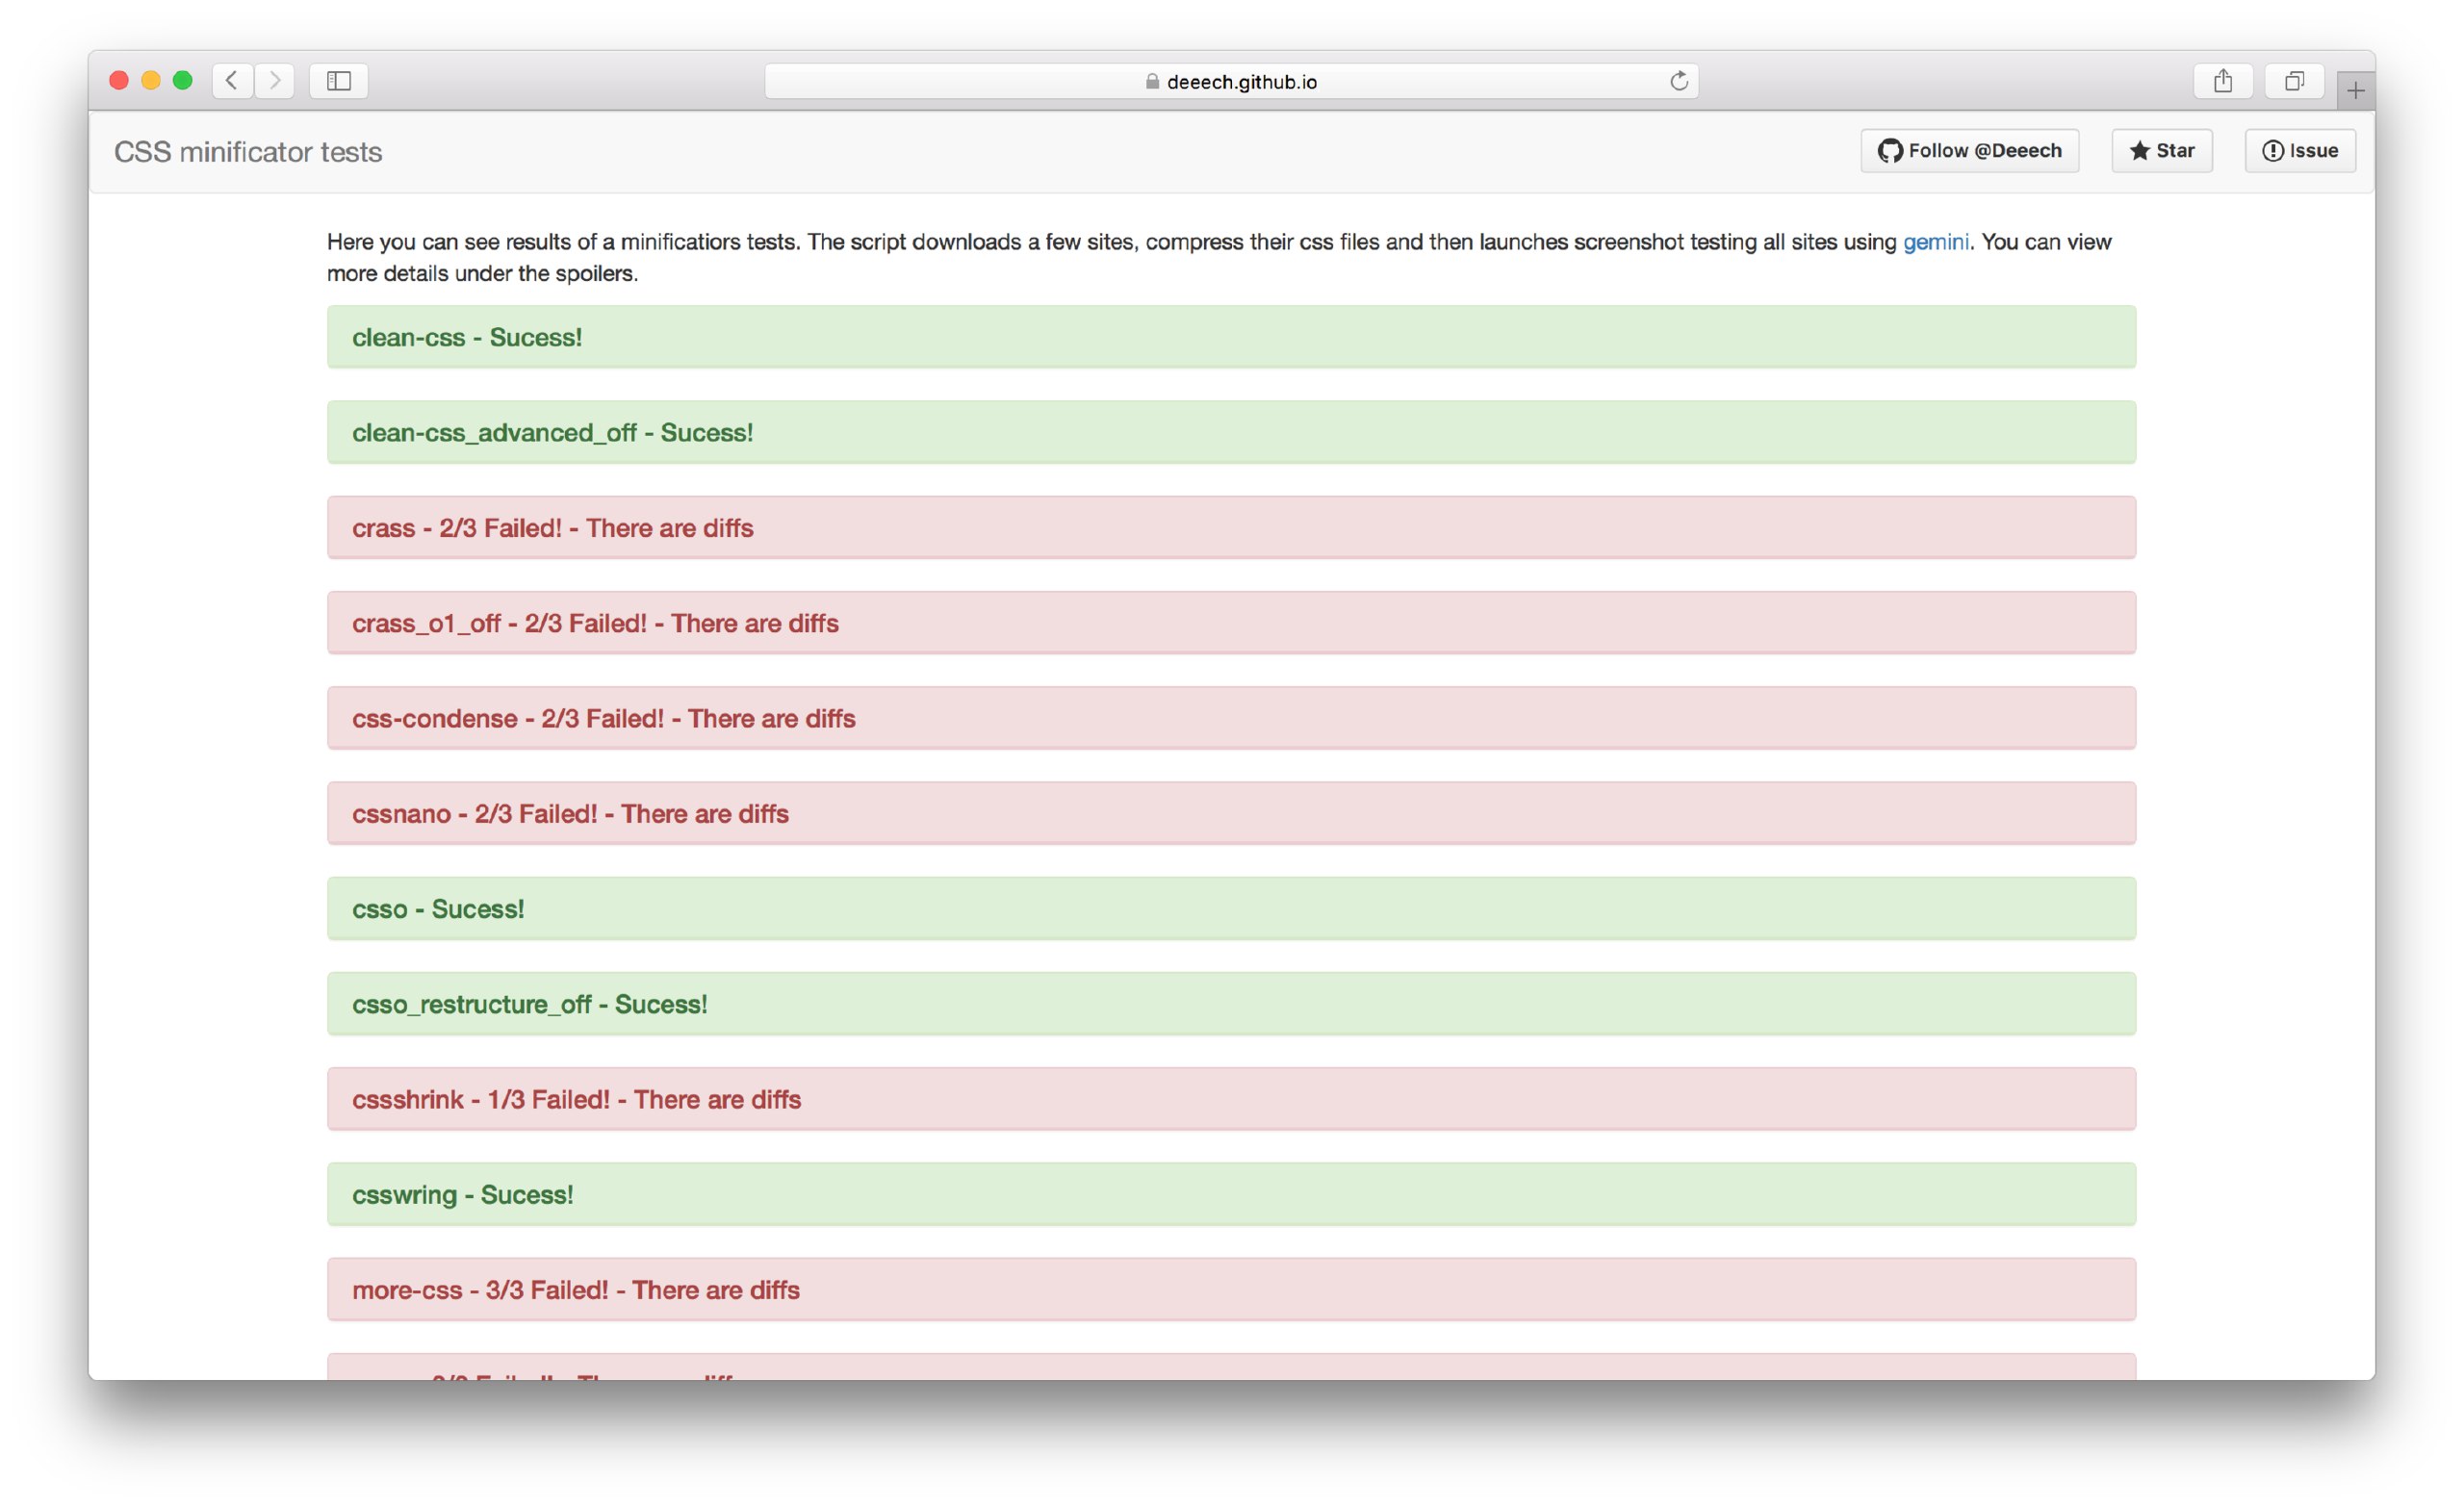Image resolution: width=2464 pixels, height=1507 pixels.
Task: Expand the clean-css_advanced_off - Sucess! spoiler
Action: tap(1231, 432)
